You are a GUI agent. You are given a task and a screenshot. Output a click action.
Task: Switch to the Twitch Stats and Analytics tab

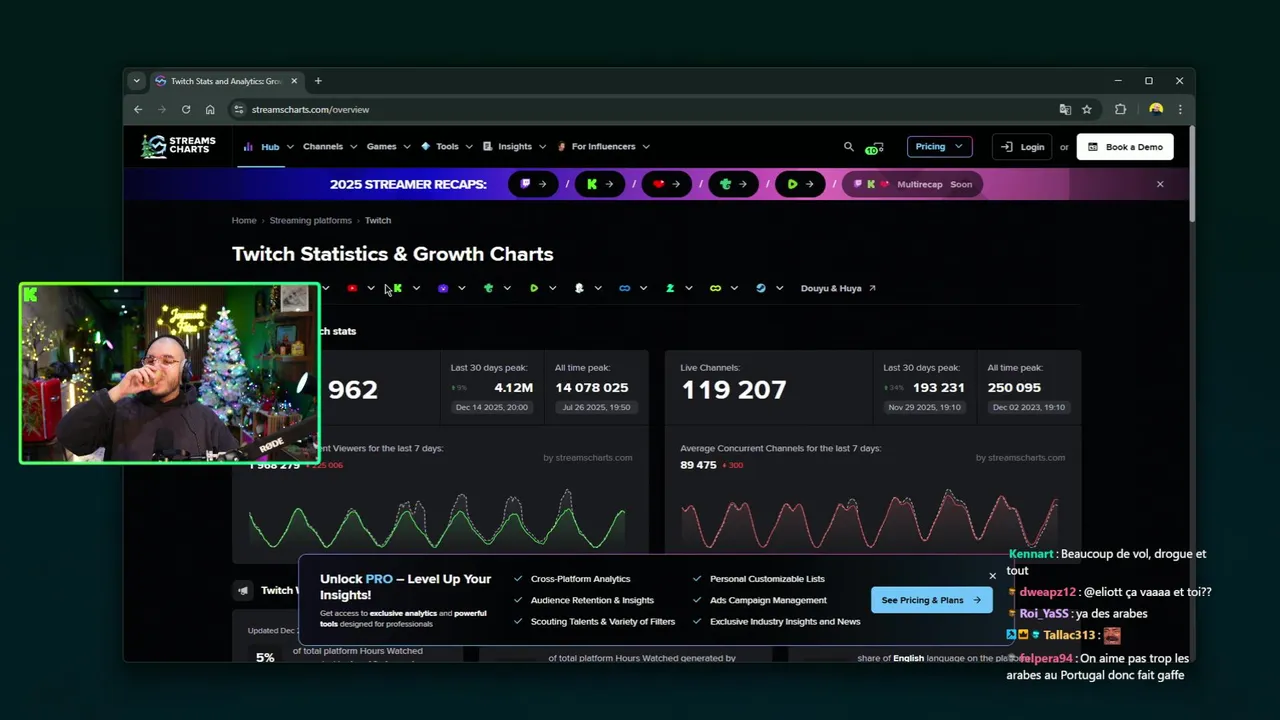[x=225, y=81]
